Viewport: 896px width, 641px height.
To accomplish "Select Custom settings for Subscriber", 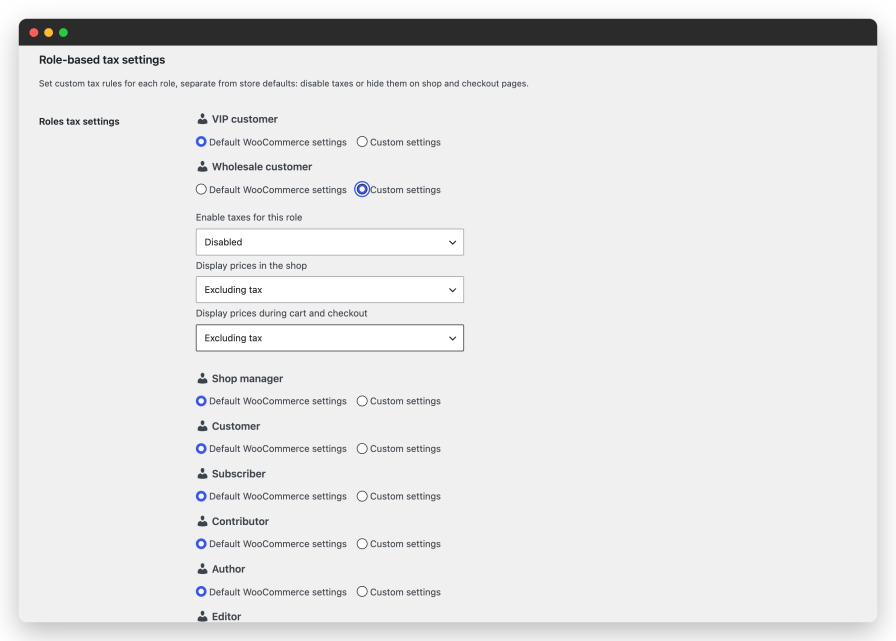I will [362, 496].
